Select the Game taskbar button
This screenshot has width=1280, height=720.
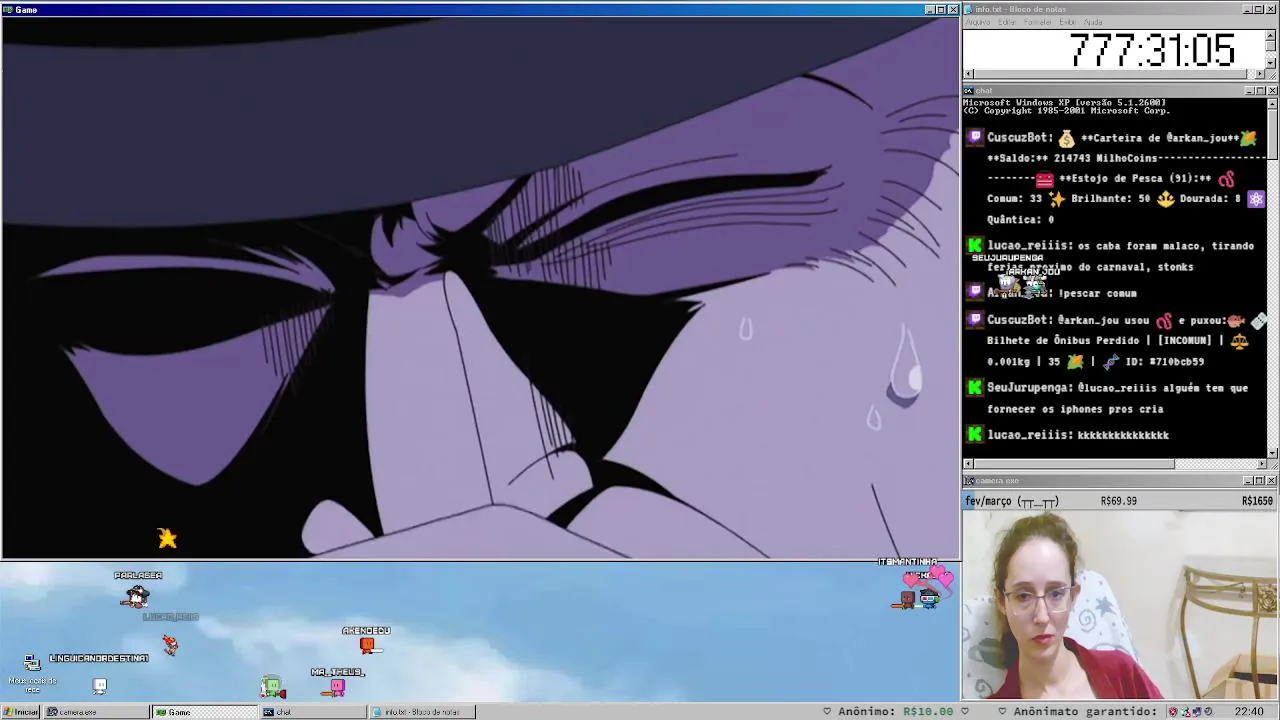(204, 712)
